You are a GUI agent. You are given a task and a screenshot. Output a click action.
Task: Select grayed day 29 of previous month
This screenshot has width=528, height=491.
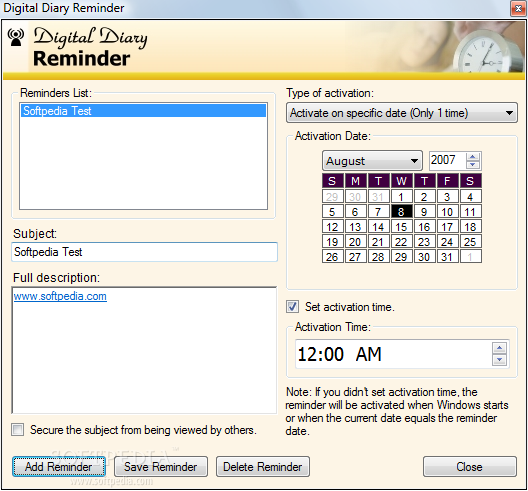(x=332, y=196)
